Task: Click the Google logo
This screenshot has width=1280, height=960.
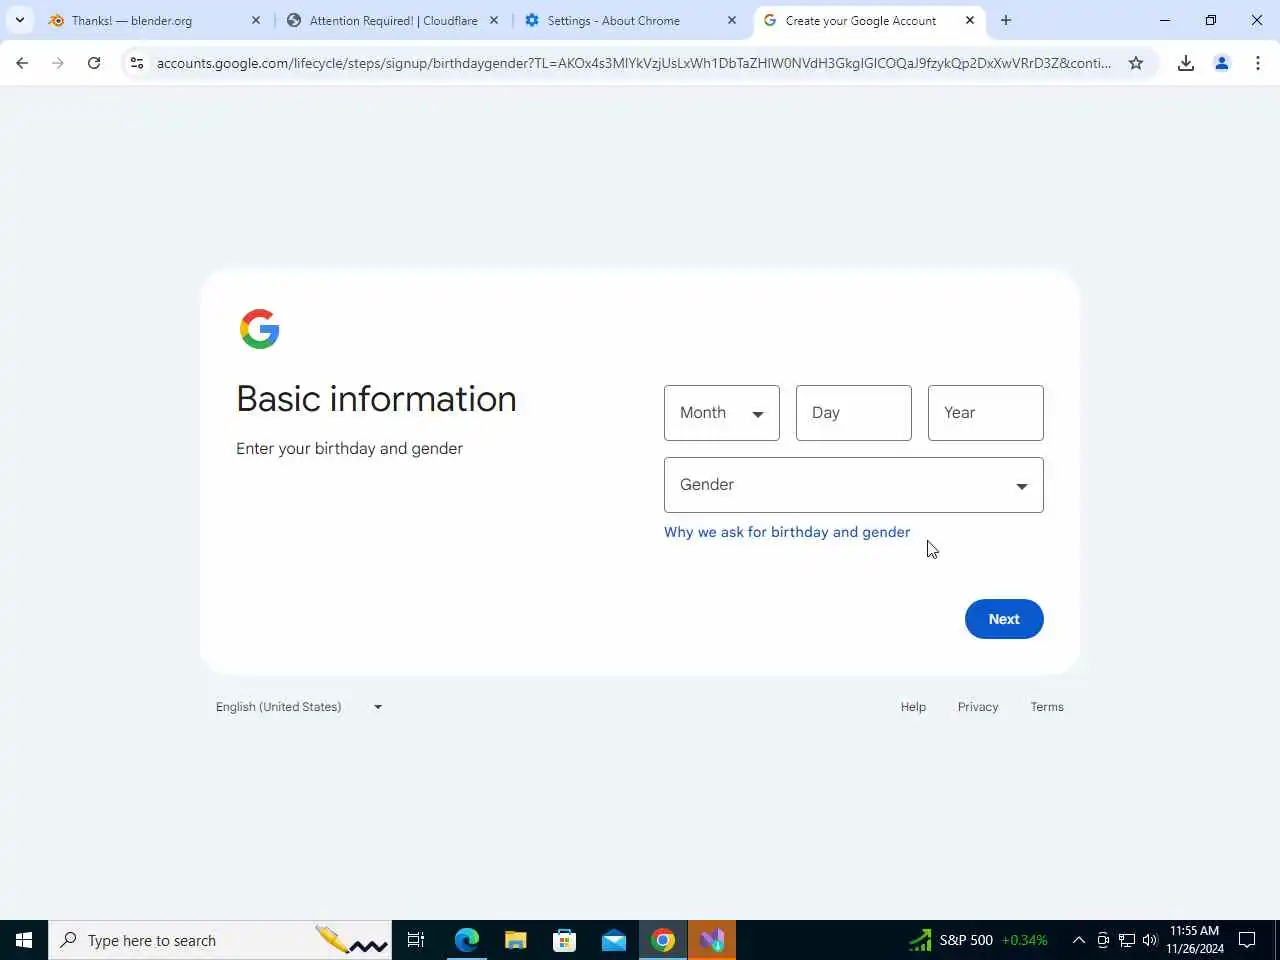Action: tap(260, 329)
